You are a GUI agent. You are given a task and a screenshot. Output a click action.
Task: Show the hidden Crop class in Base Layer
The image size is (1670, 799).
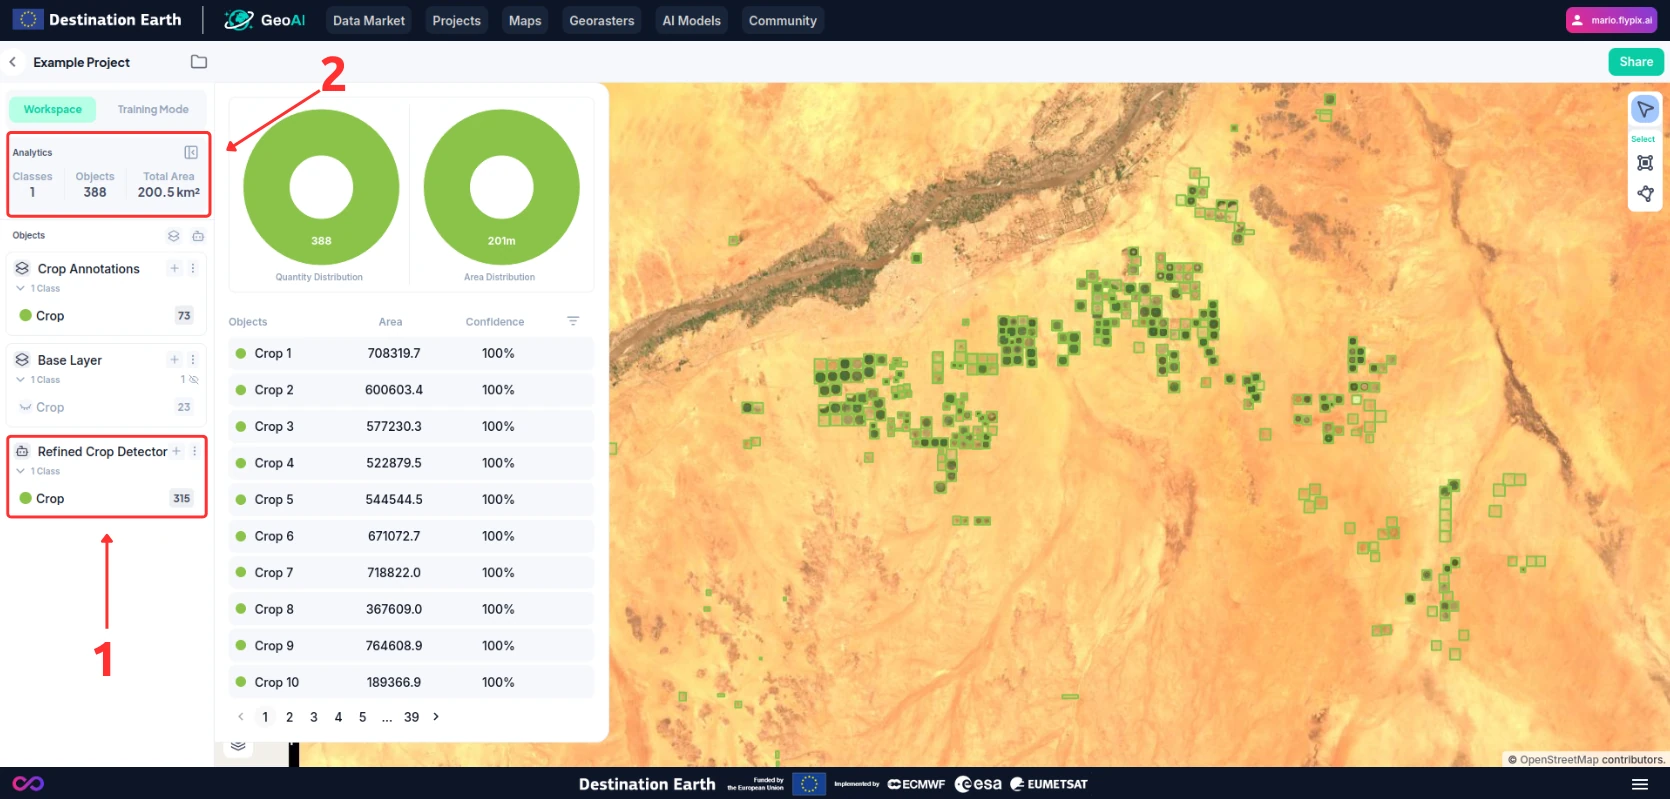pyautogui.click(x=26, y=407)
